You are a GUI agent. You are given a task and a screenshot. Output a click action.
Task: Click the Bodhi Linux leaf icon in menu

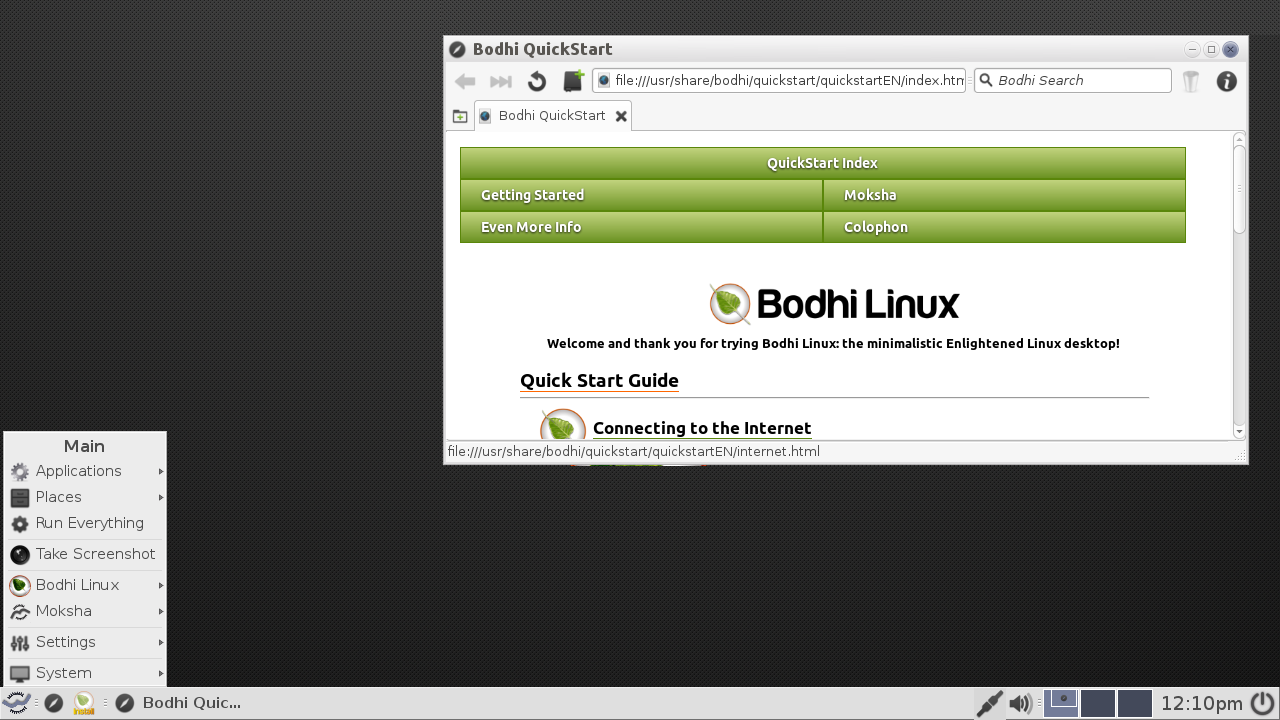(x=20, y=586)
